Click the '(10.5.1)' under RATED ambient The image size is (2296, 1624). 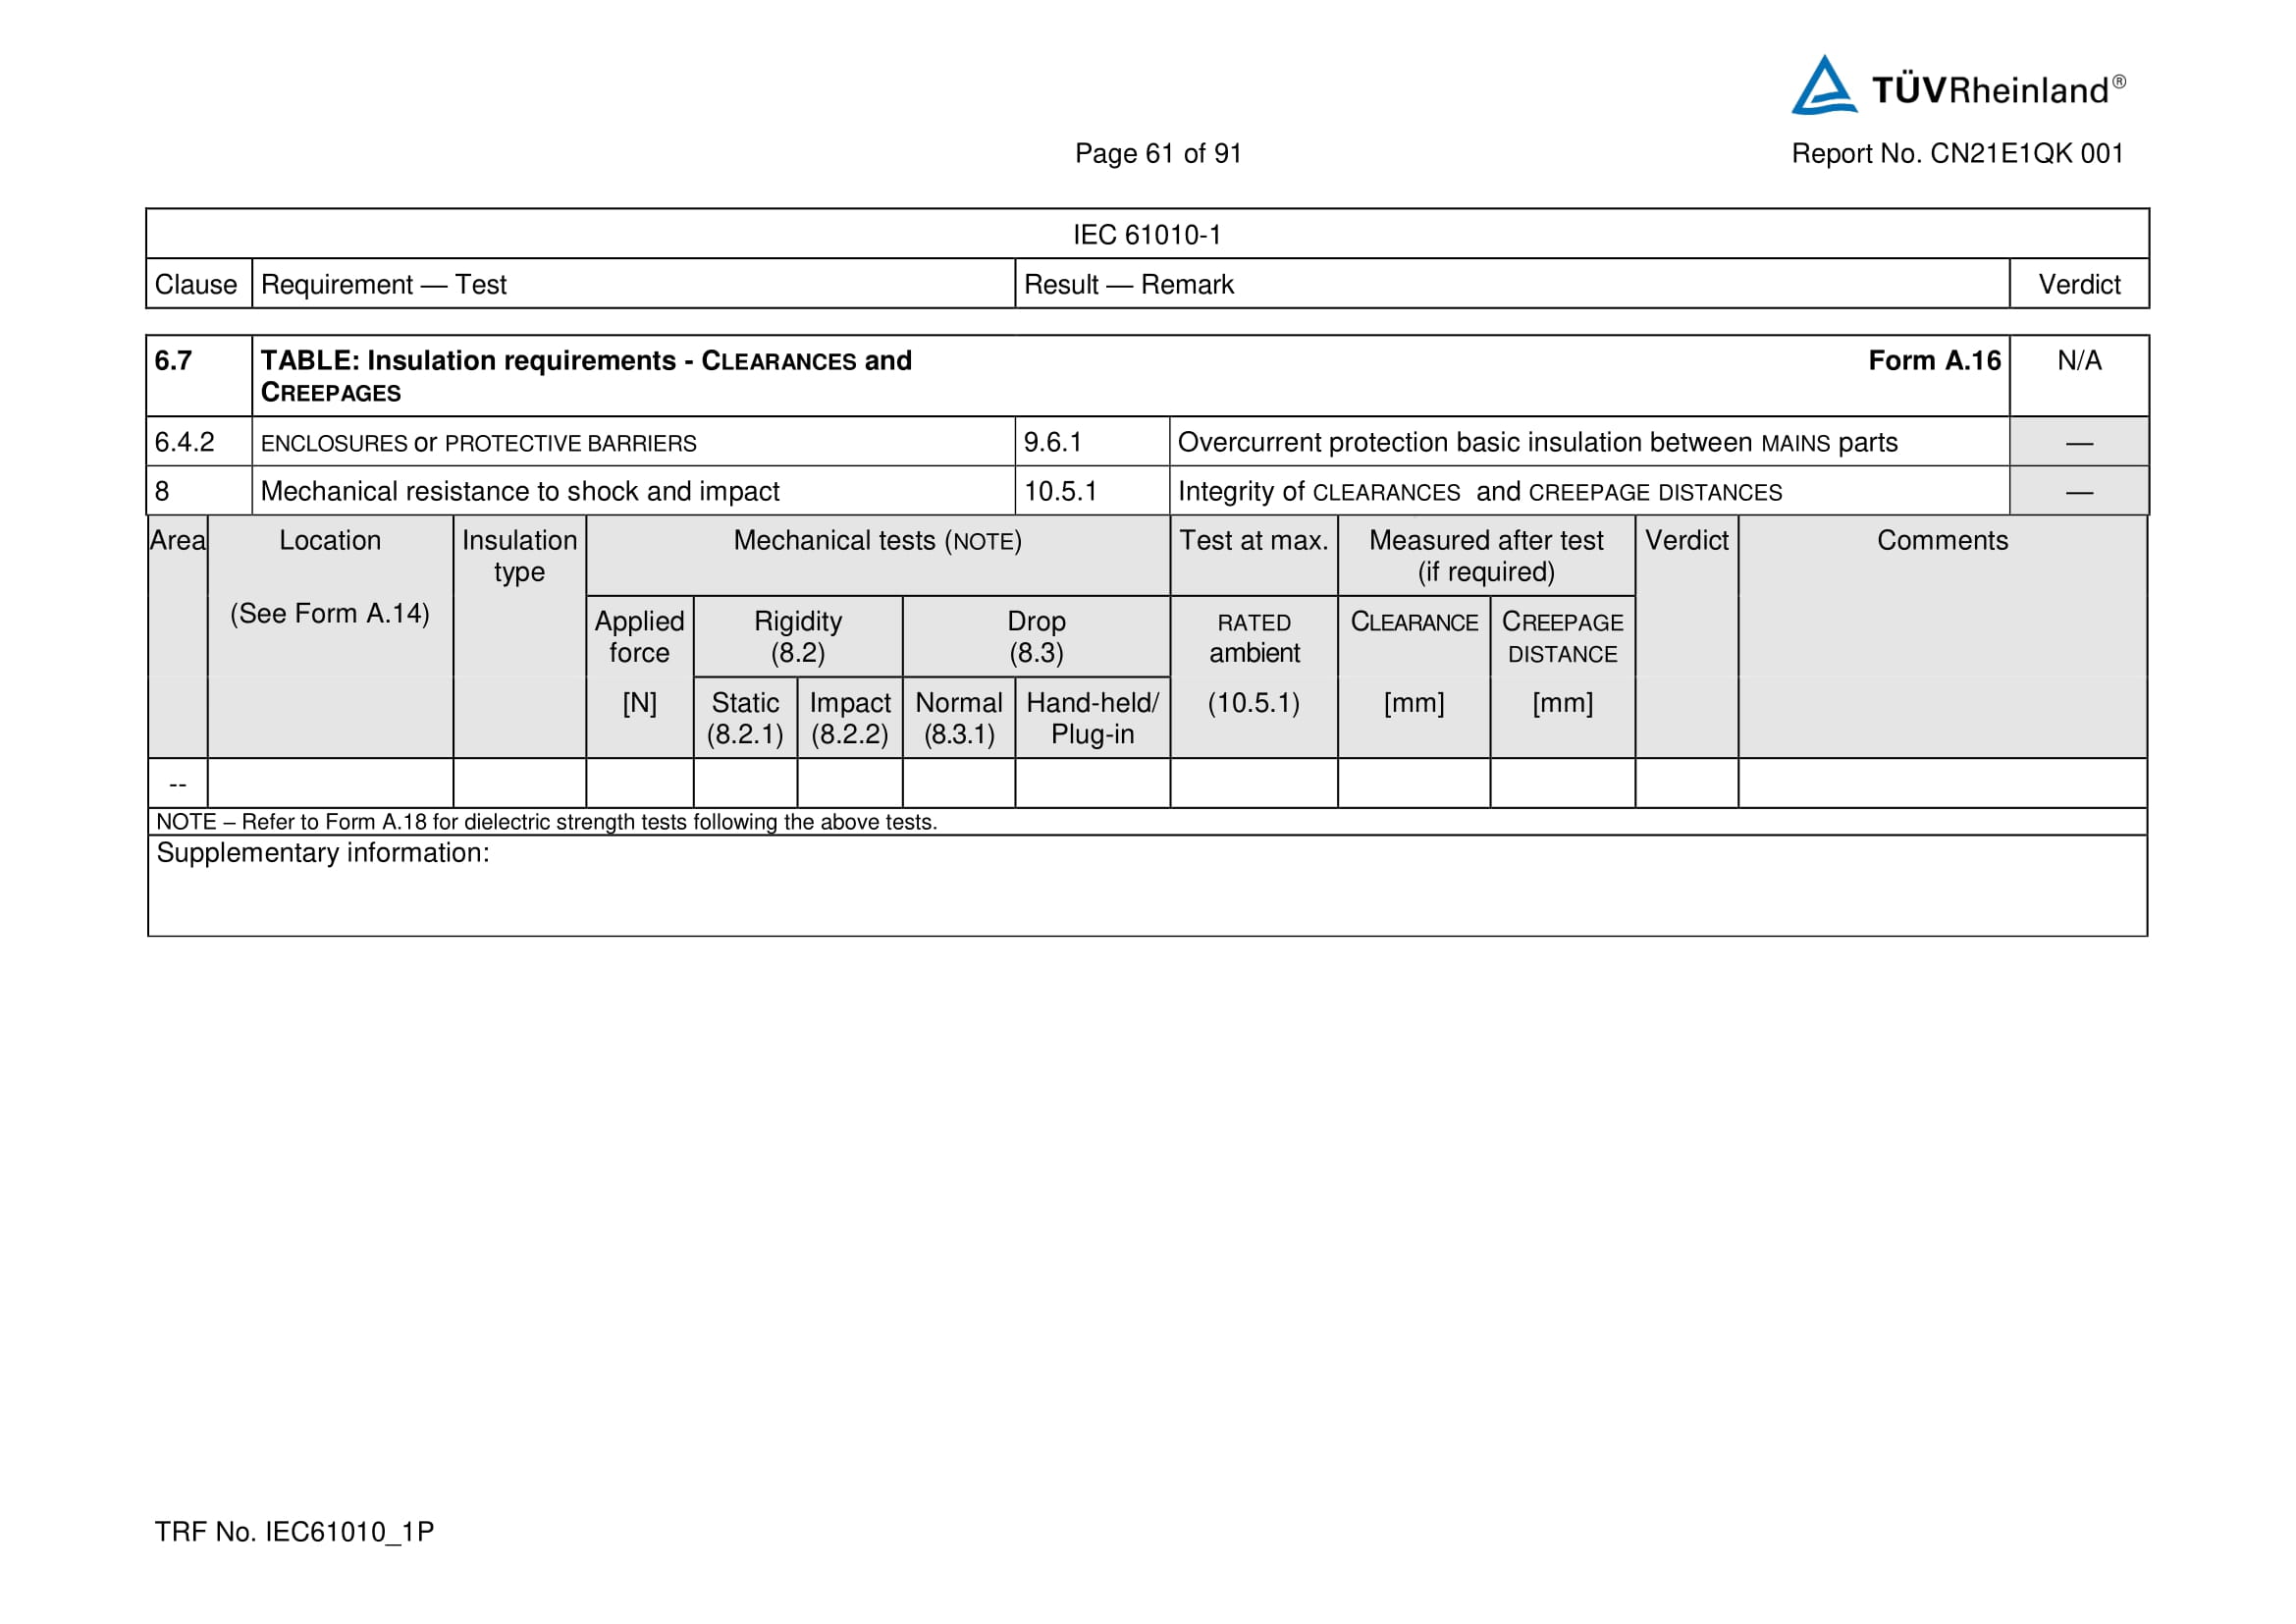pyautogui.click(x=1254, y=703)
